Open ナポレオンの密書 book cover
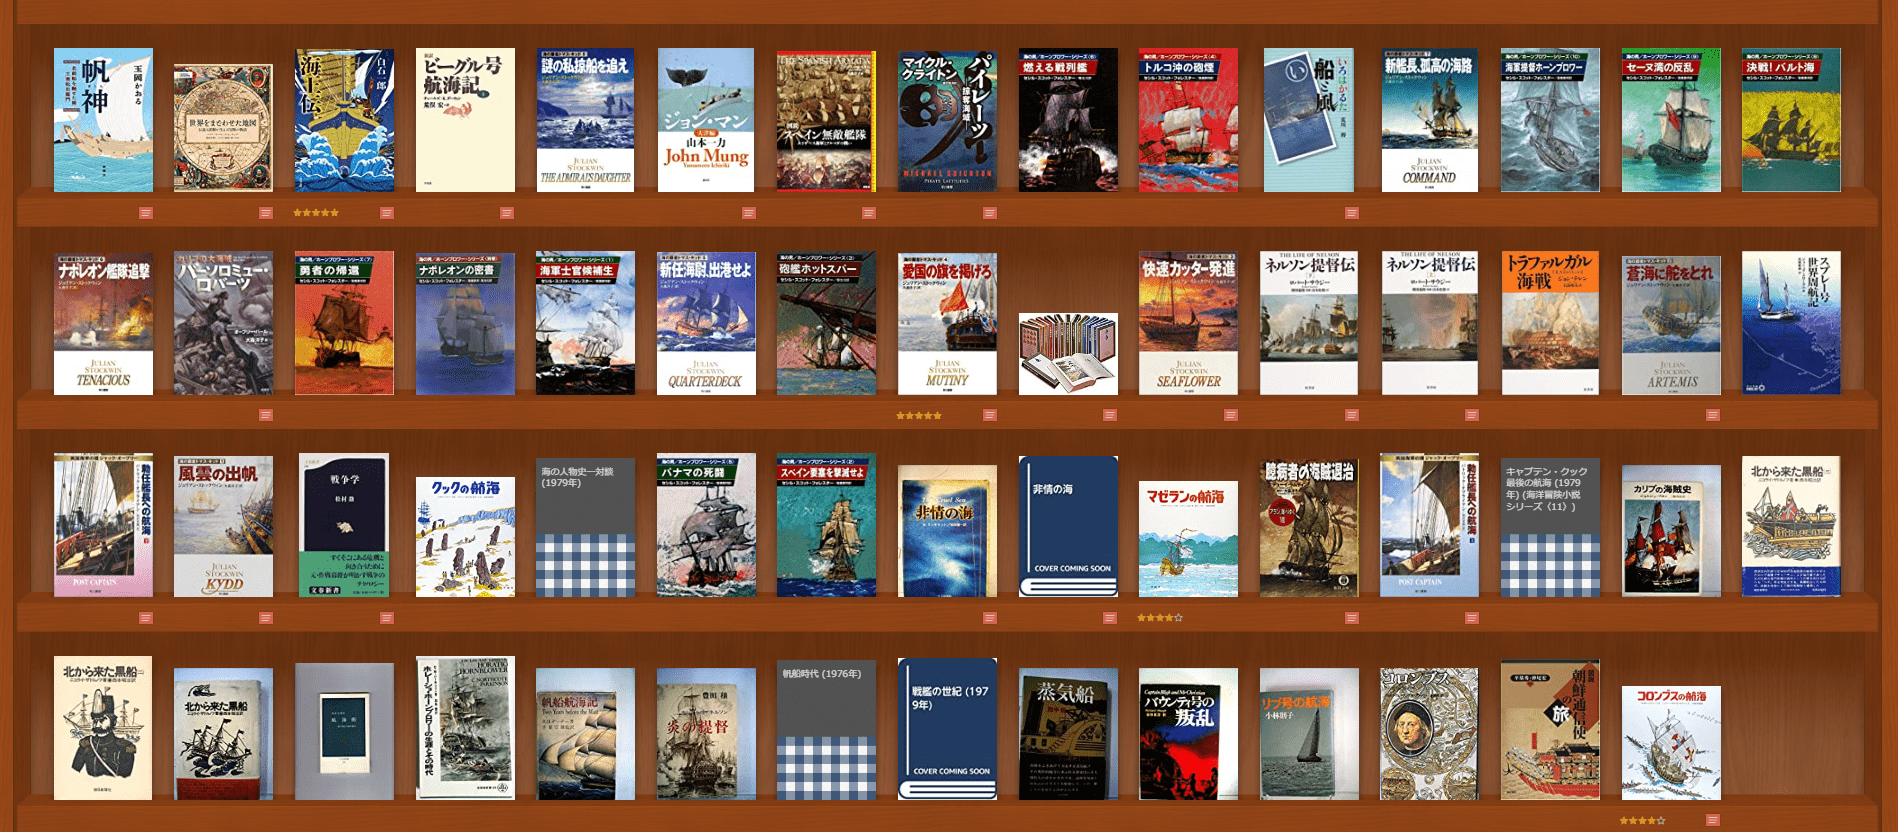Screen dimensions: 1898x832 coord(465,323)
